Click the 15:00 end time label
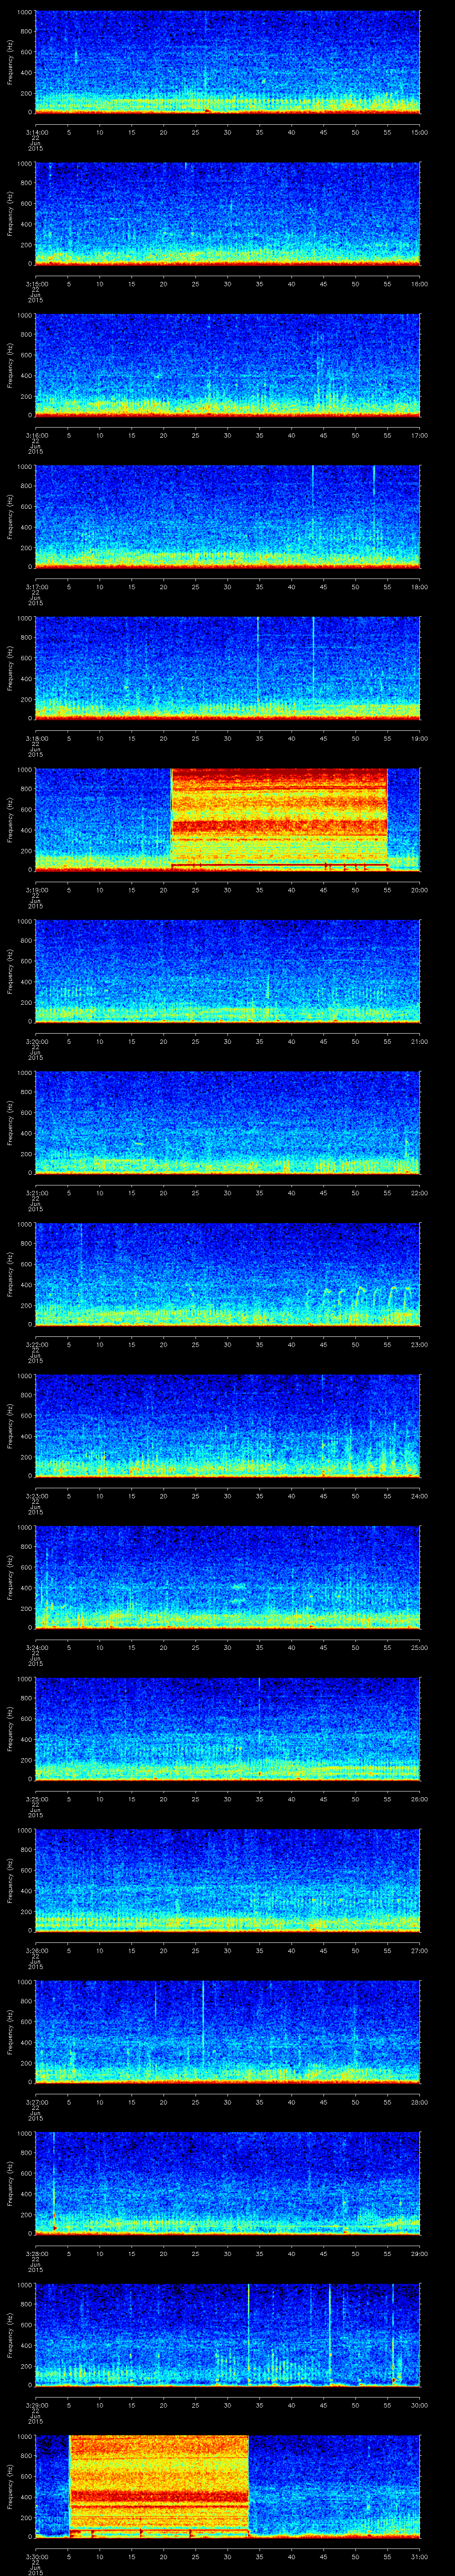Image resolution: width=455 pixels, height=2576 pixels. coord(420,132)
